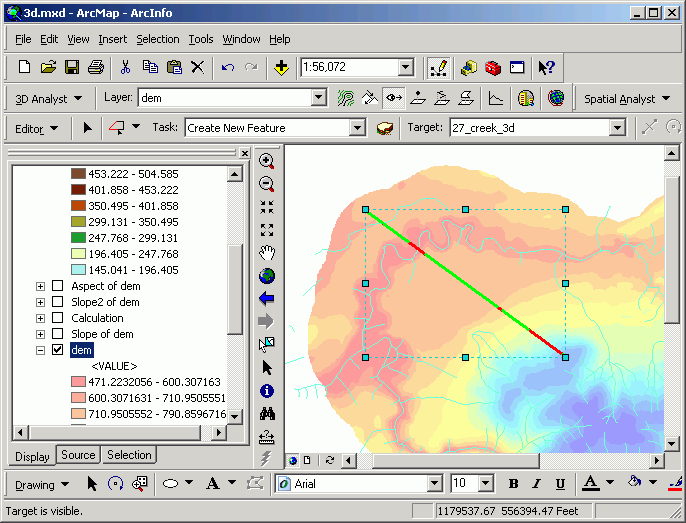Switch to the Source tab
686x523 pixels.
78,455
